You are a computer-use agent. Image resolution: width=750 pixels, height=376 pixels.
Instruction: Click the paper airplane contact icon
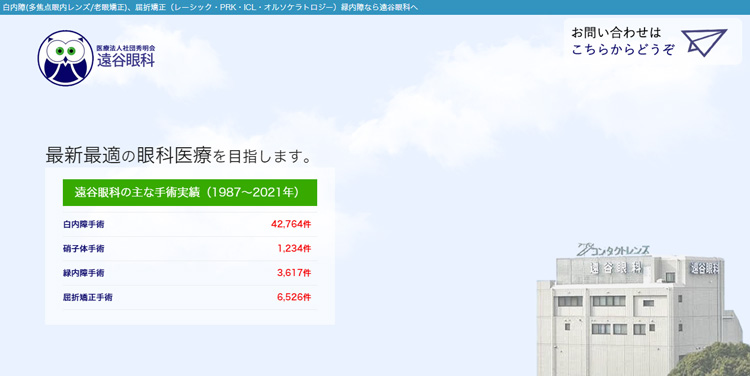(x=704, y=43)
